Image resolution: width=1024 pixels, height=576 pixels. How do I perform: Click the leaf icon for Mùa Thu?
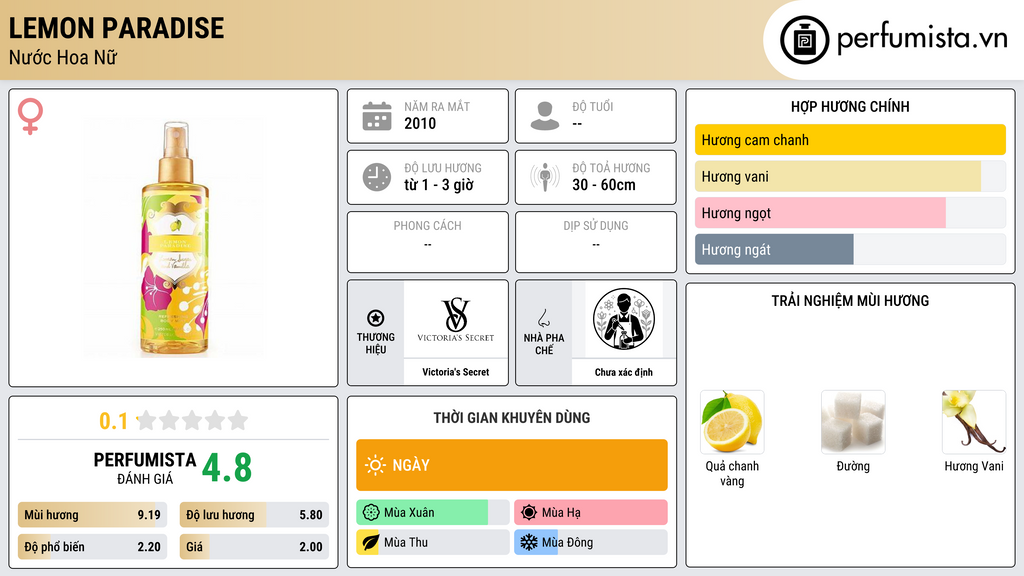370,542
